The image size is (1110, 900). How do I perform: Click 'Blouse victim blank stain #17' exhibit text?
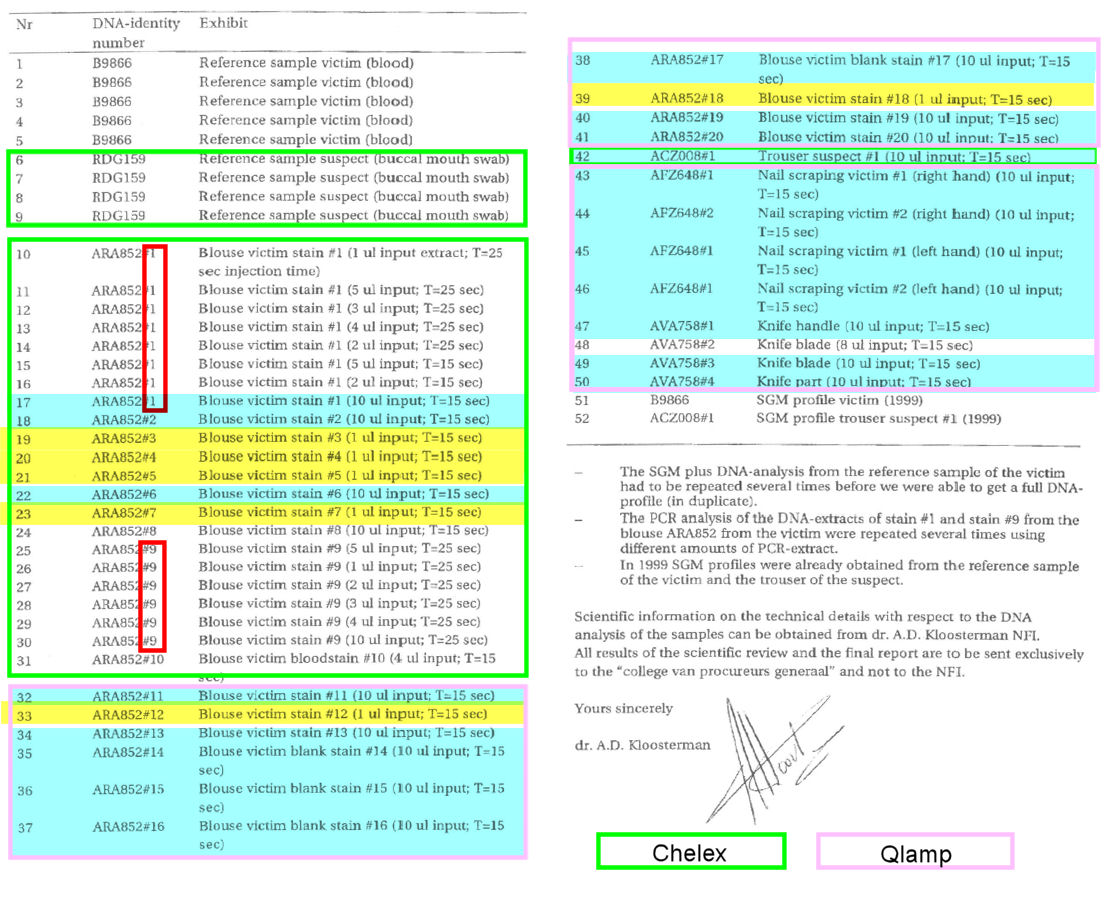coord(854,61)
